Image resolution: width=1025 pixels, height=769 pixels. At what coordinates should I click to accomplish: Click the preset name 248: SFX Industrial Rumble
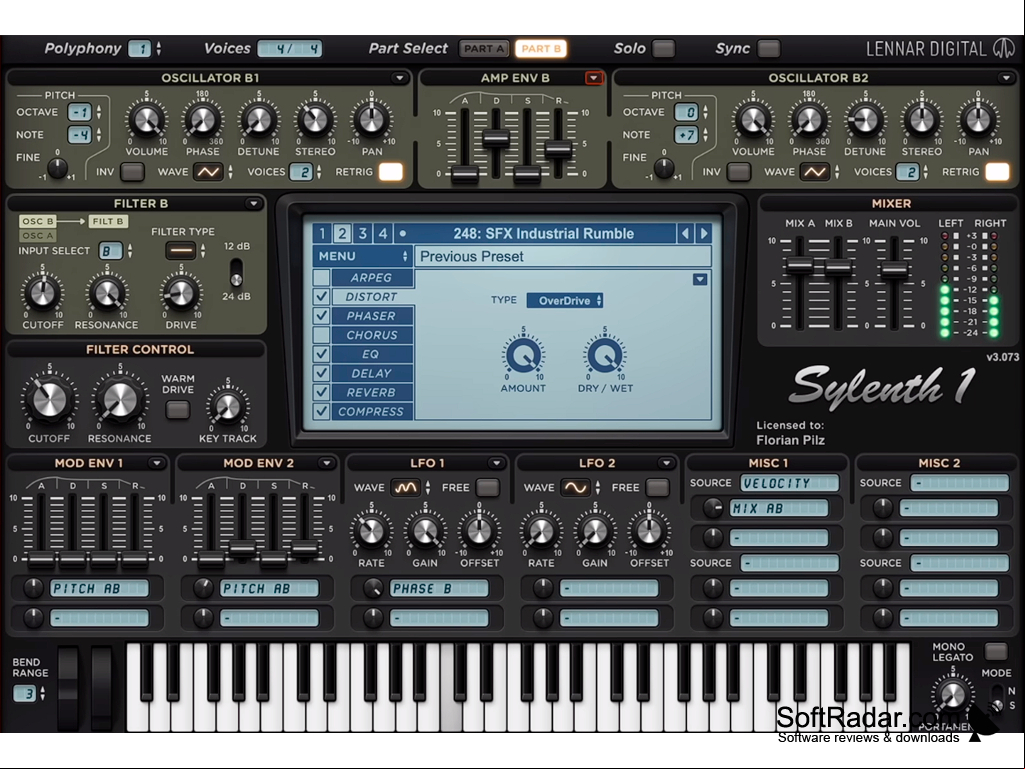tap(544, 233)
